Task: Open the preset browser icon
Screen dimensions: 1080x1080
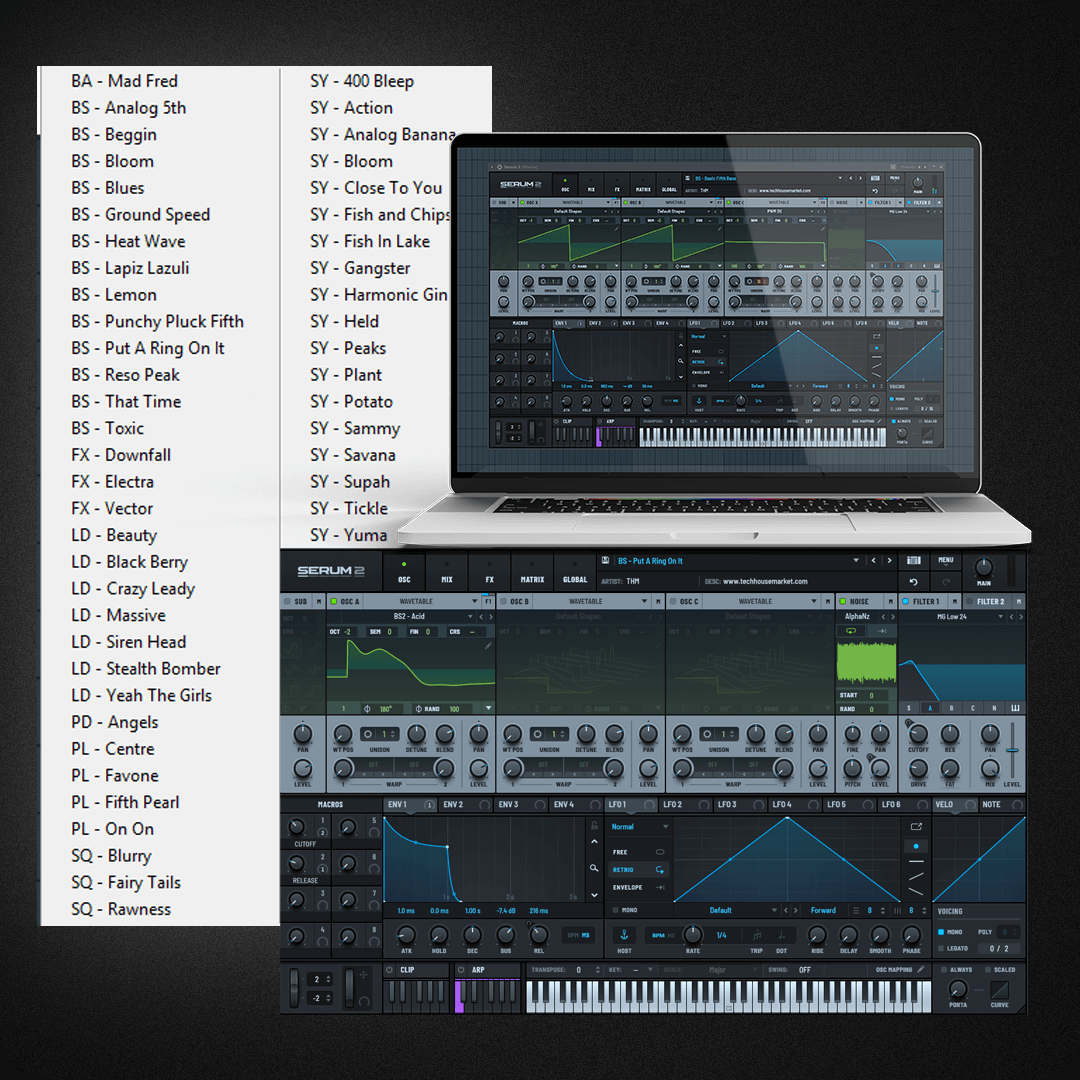Action: tap(914, 561)
